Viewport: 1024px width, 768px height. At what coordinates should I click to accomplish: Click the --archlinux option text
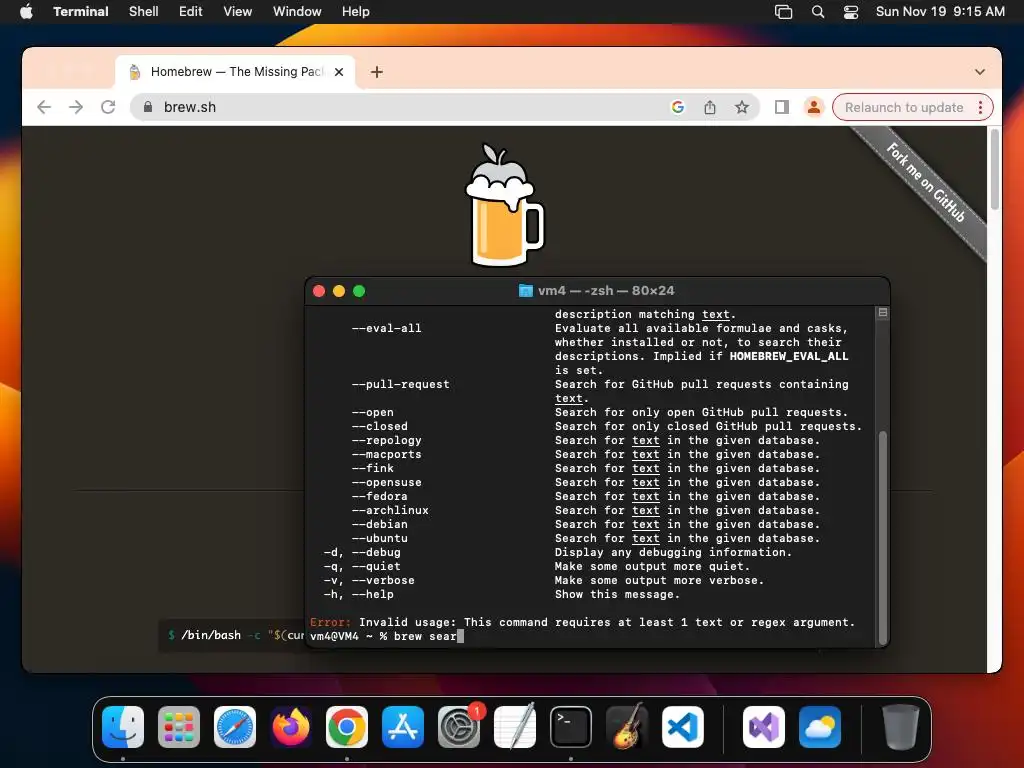click(390, 511)
